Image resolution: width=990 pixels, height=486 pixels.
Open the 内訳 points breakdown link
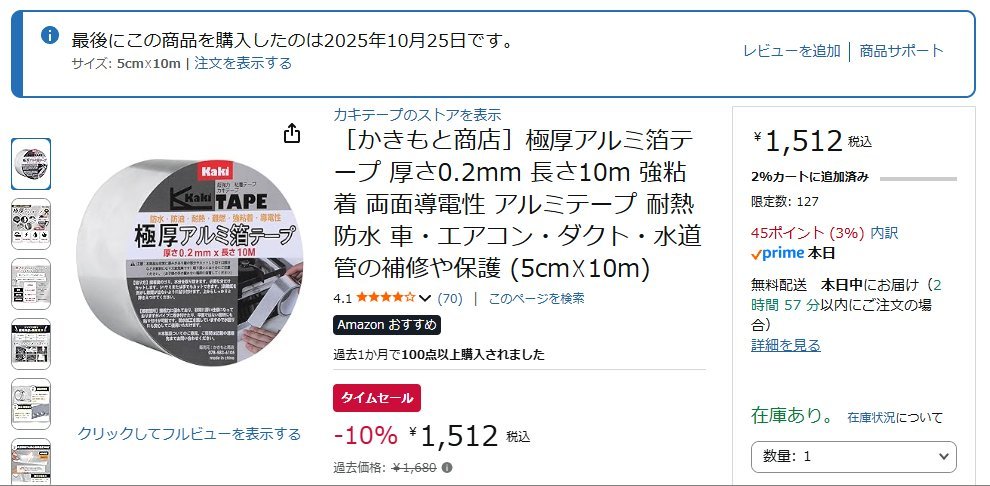click(x=884, y=233)
